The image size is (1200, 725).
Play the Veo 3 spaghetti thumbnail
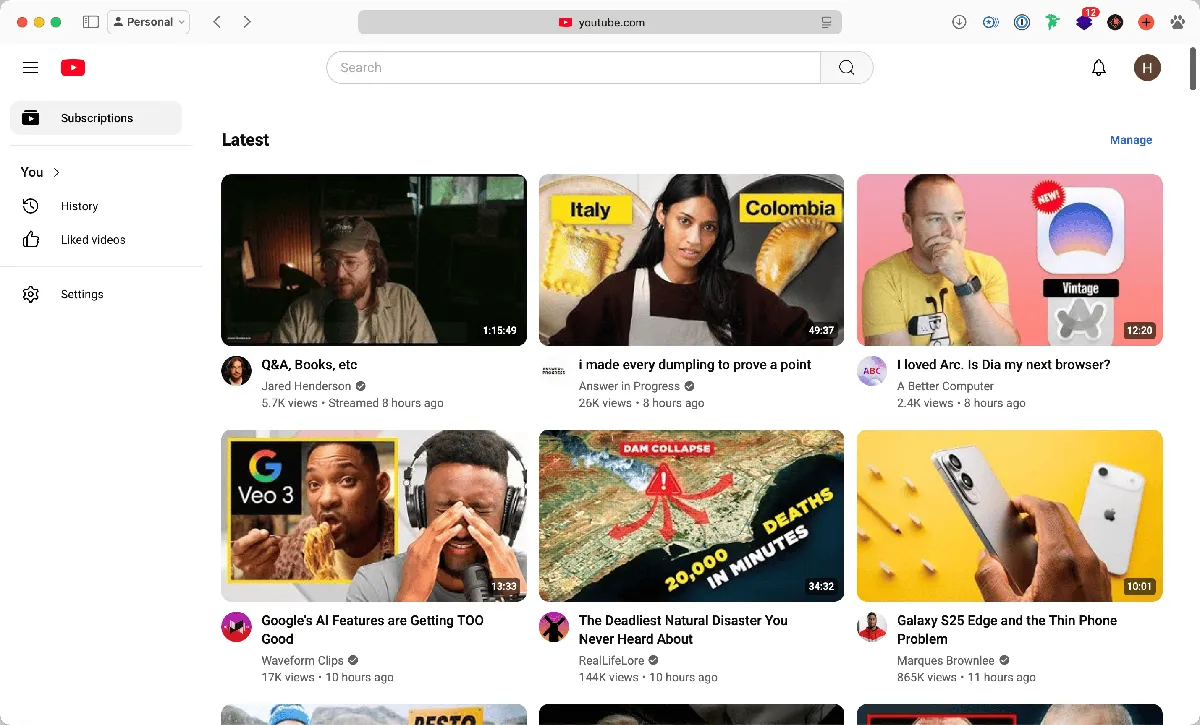(374, 516)
